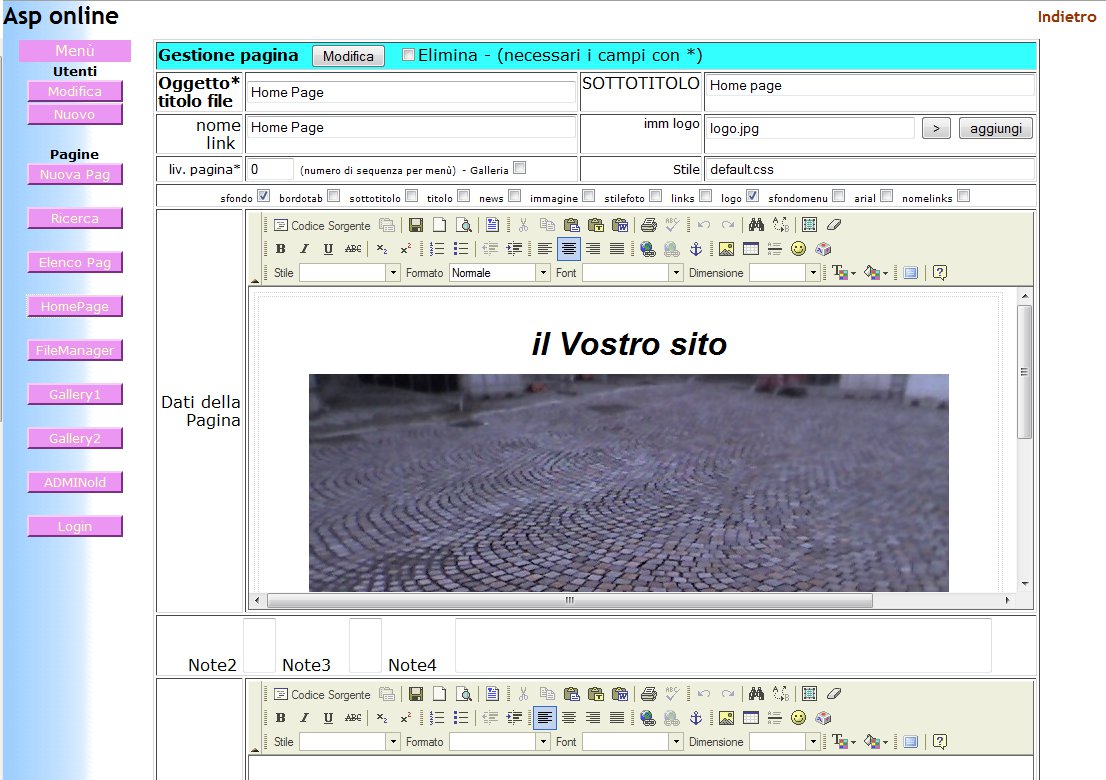1106x780 pixels.
Task: Open FileManager in the sidebar menu
Action: (75, 351)
